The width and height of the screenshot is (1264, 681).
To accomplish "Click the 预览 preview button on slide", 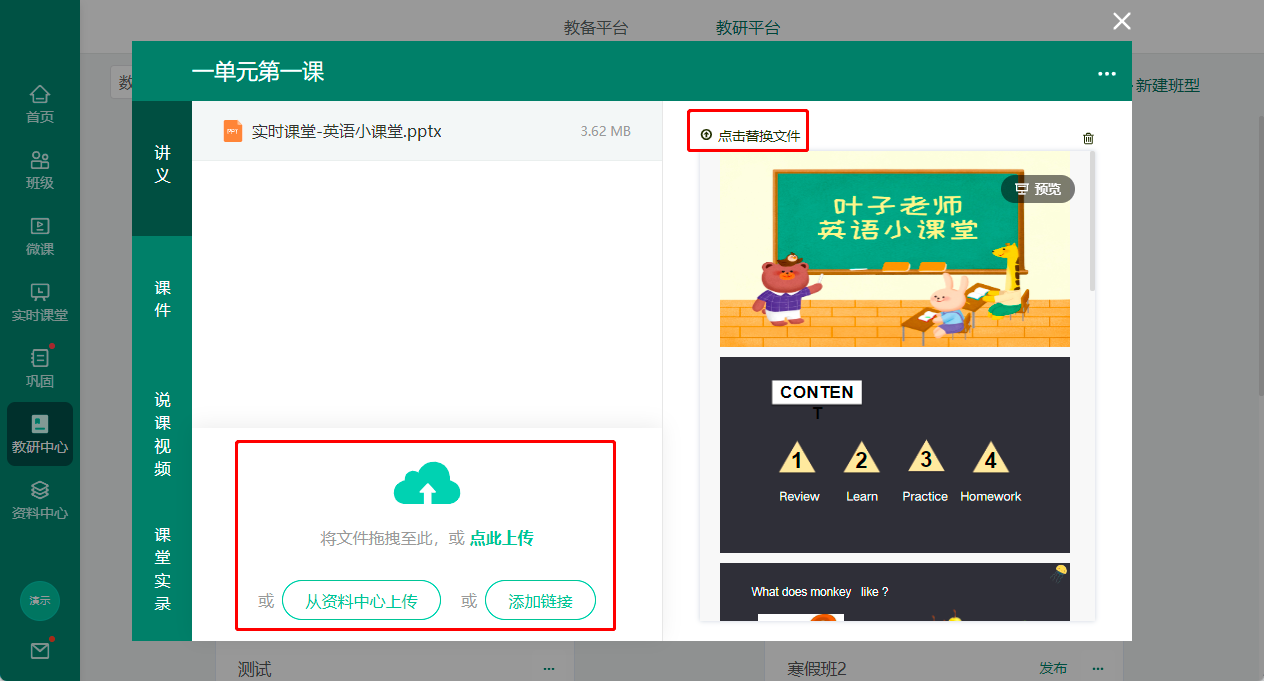I will click(x=1038, y=189).
